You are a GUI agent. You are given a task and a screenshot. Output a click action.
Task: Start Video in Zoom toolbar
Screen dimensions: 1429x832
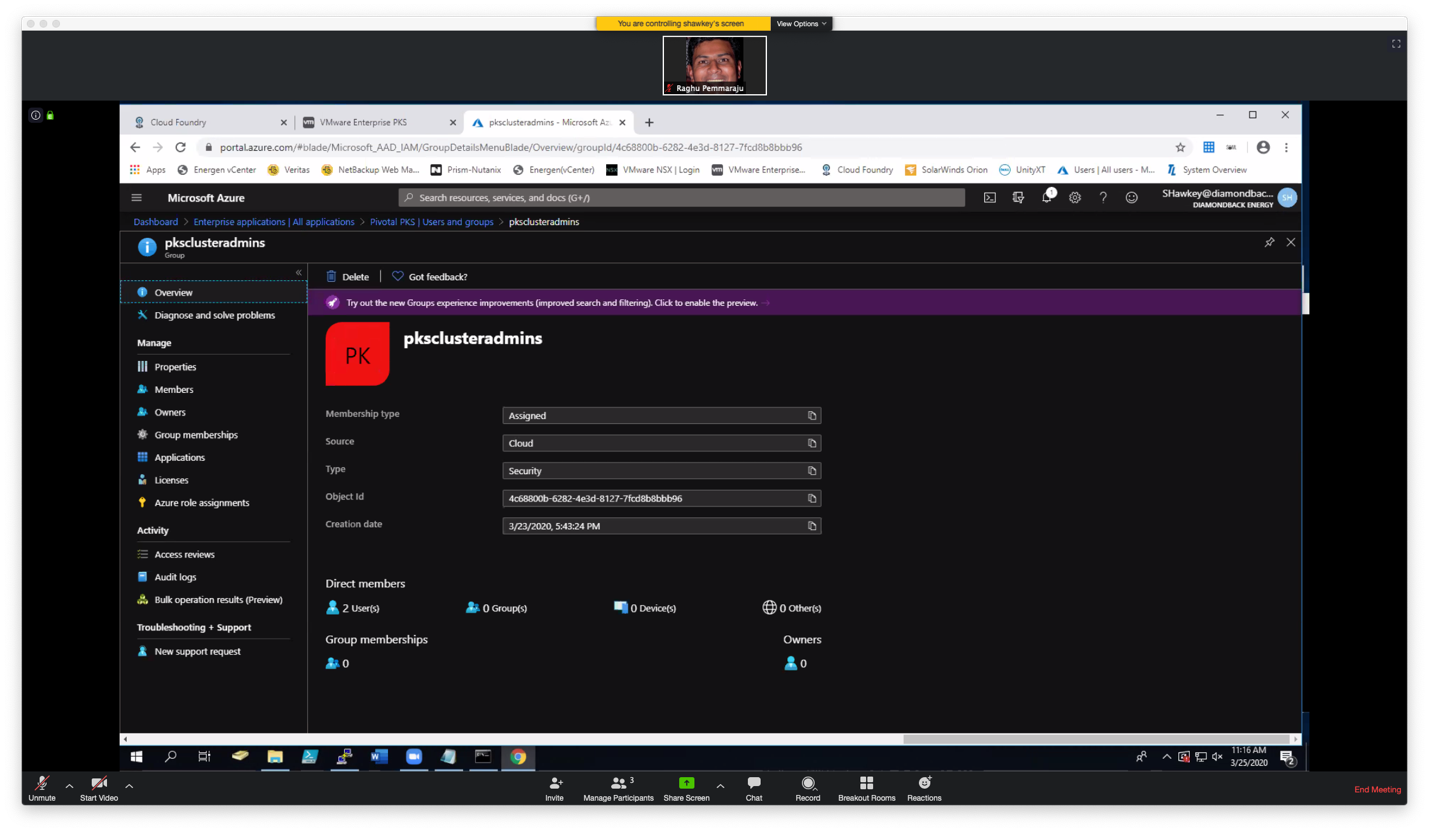[99, 789]
